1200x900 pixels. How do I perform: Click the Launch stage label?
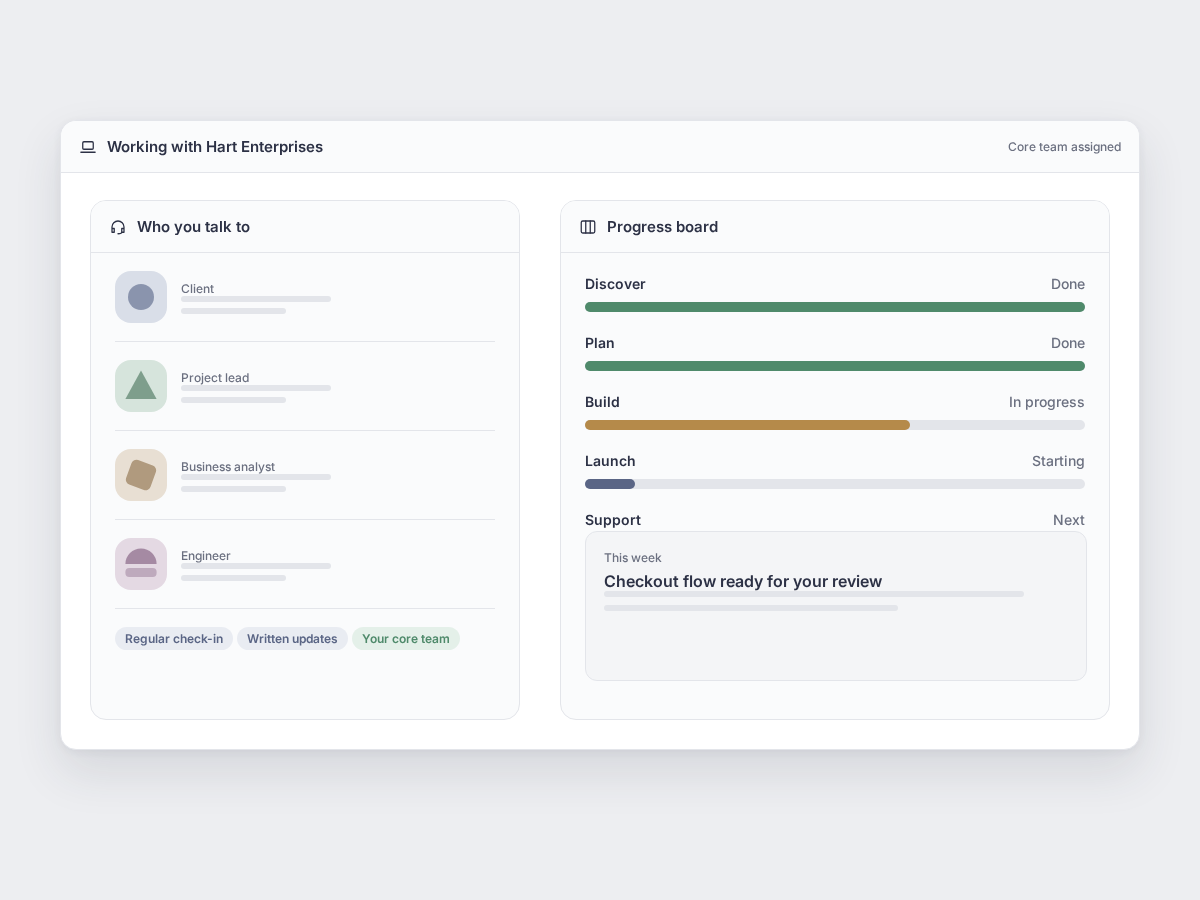click(610, 461)
